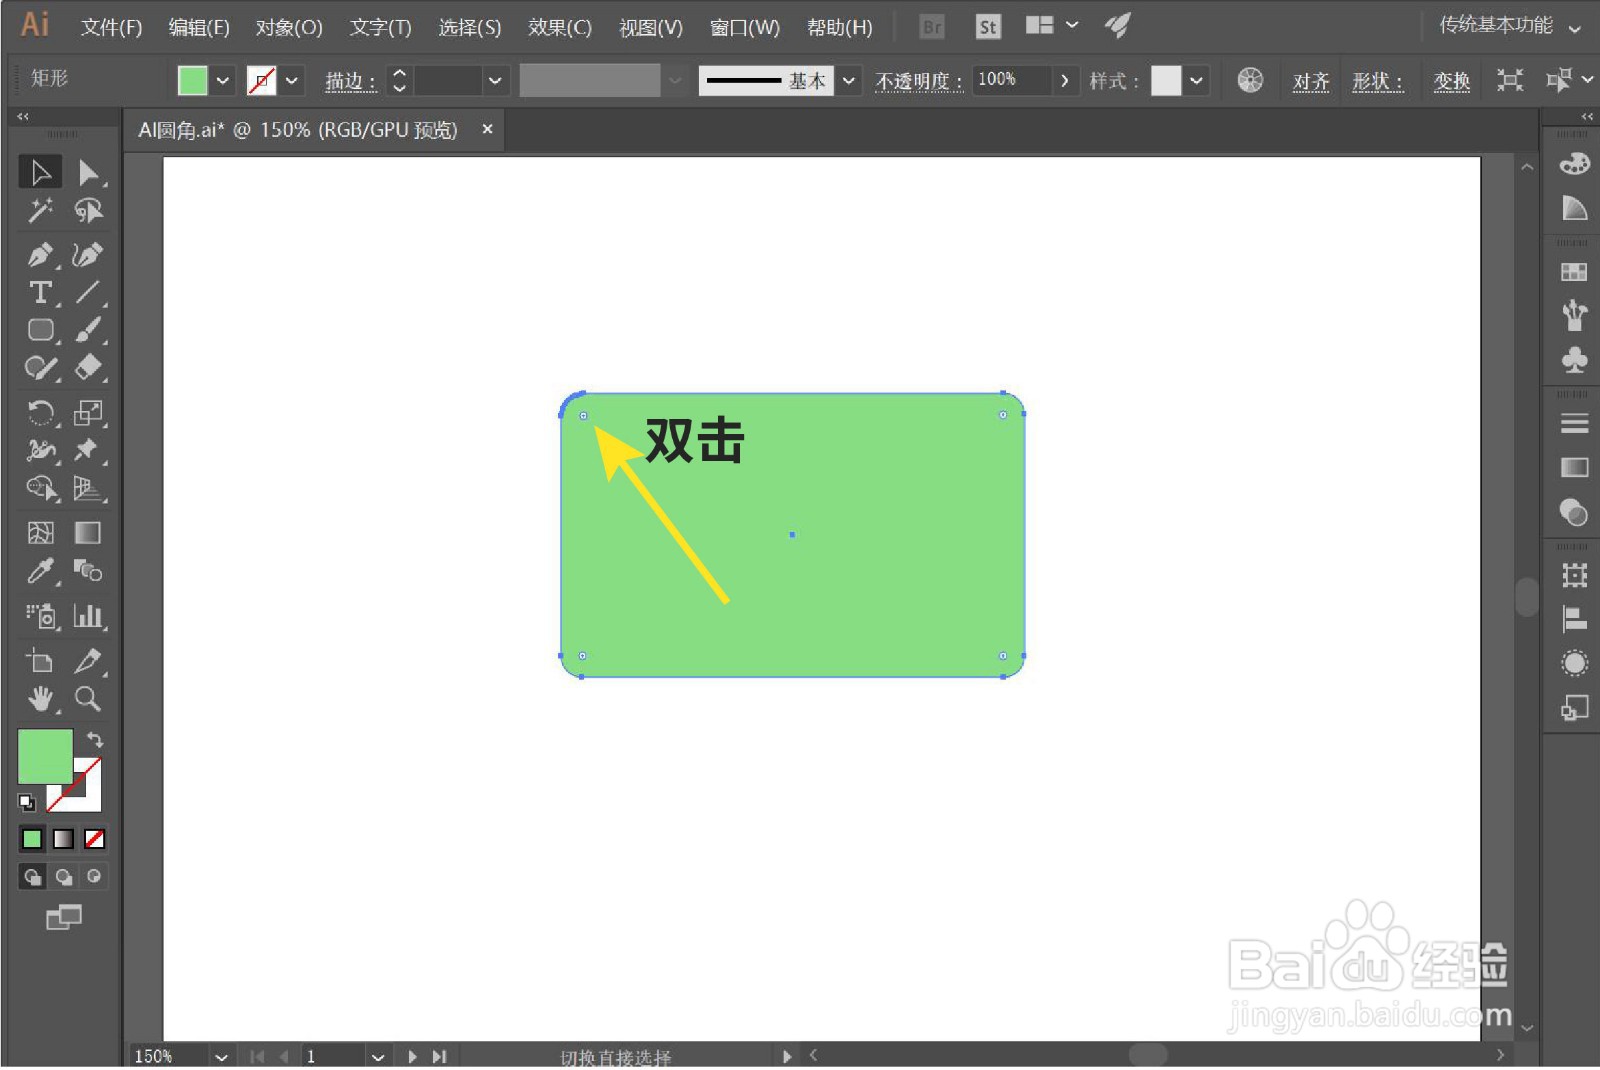1600x1070 pixels.
Task: Select the Rounded Rectangle tool
Action: 40,330
